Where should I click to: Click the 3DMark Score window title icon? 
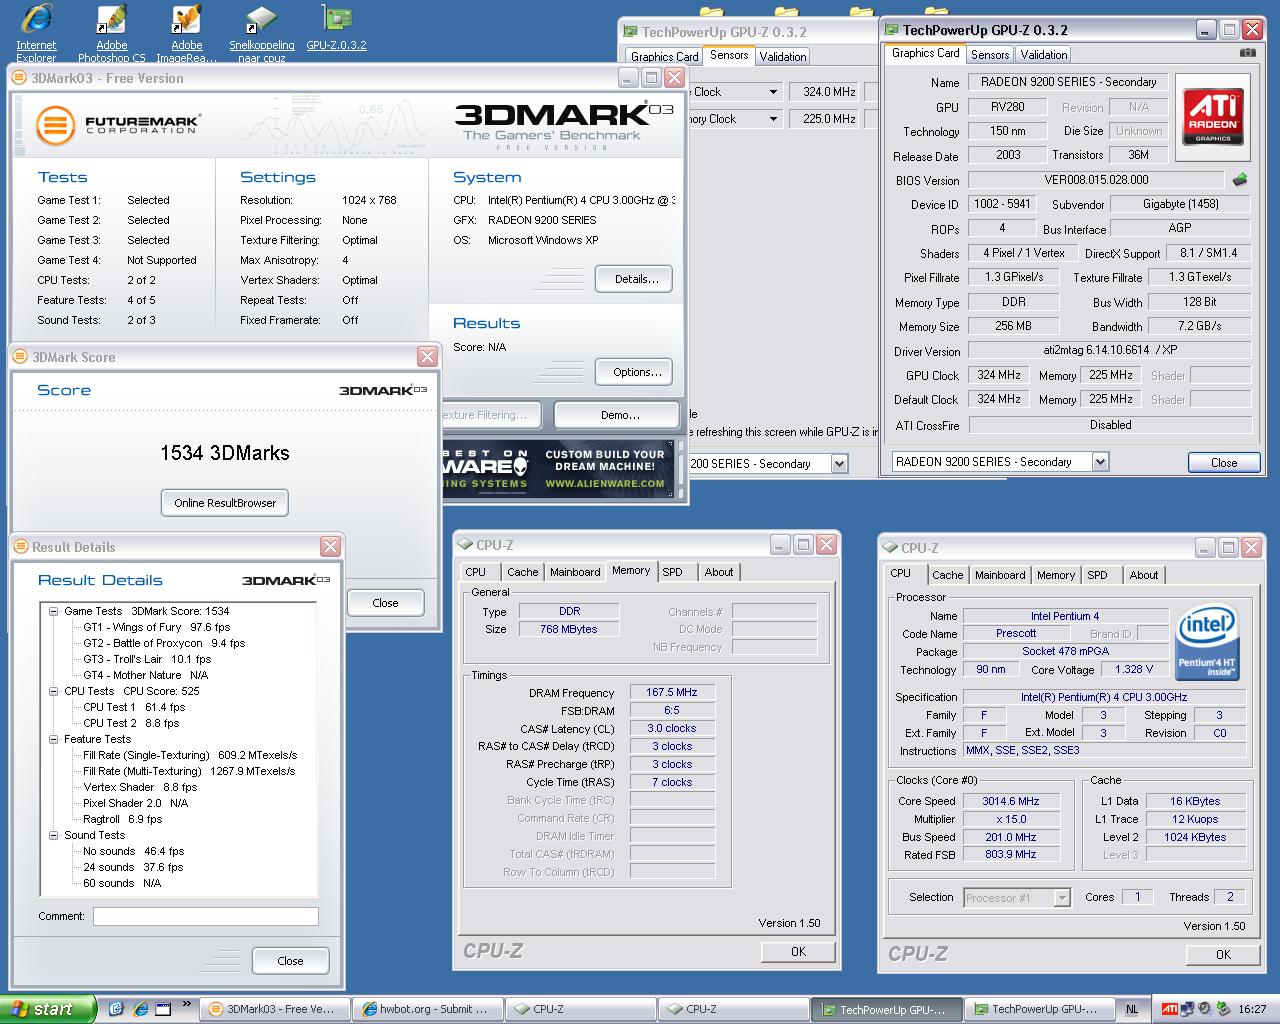[x=21, y=357]
